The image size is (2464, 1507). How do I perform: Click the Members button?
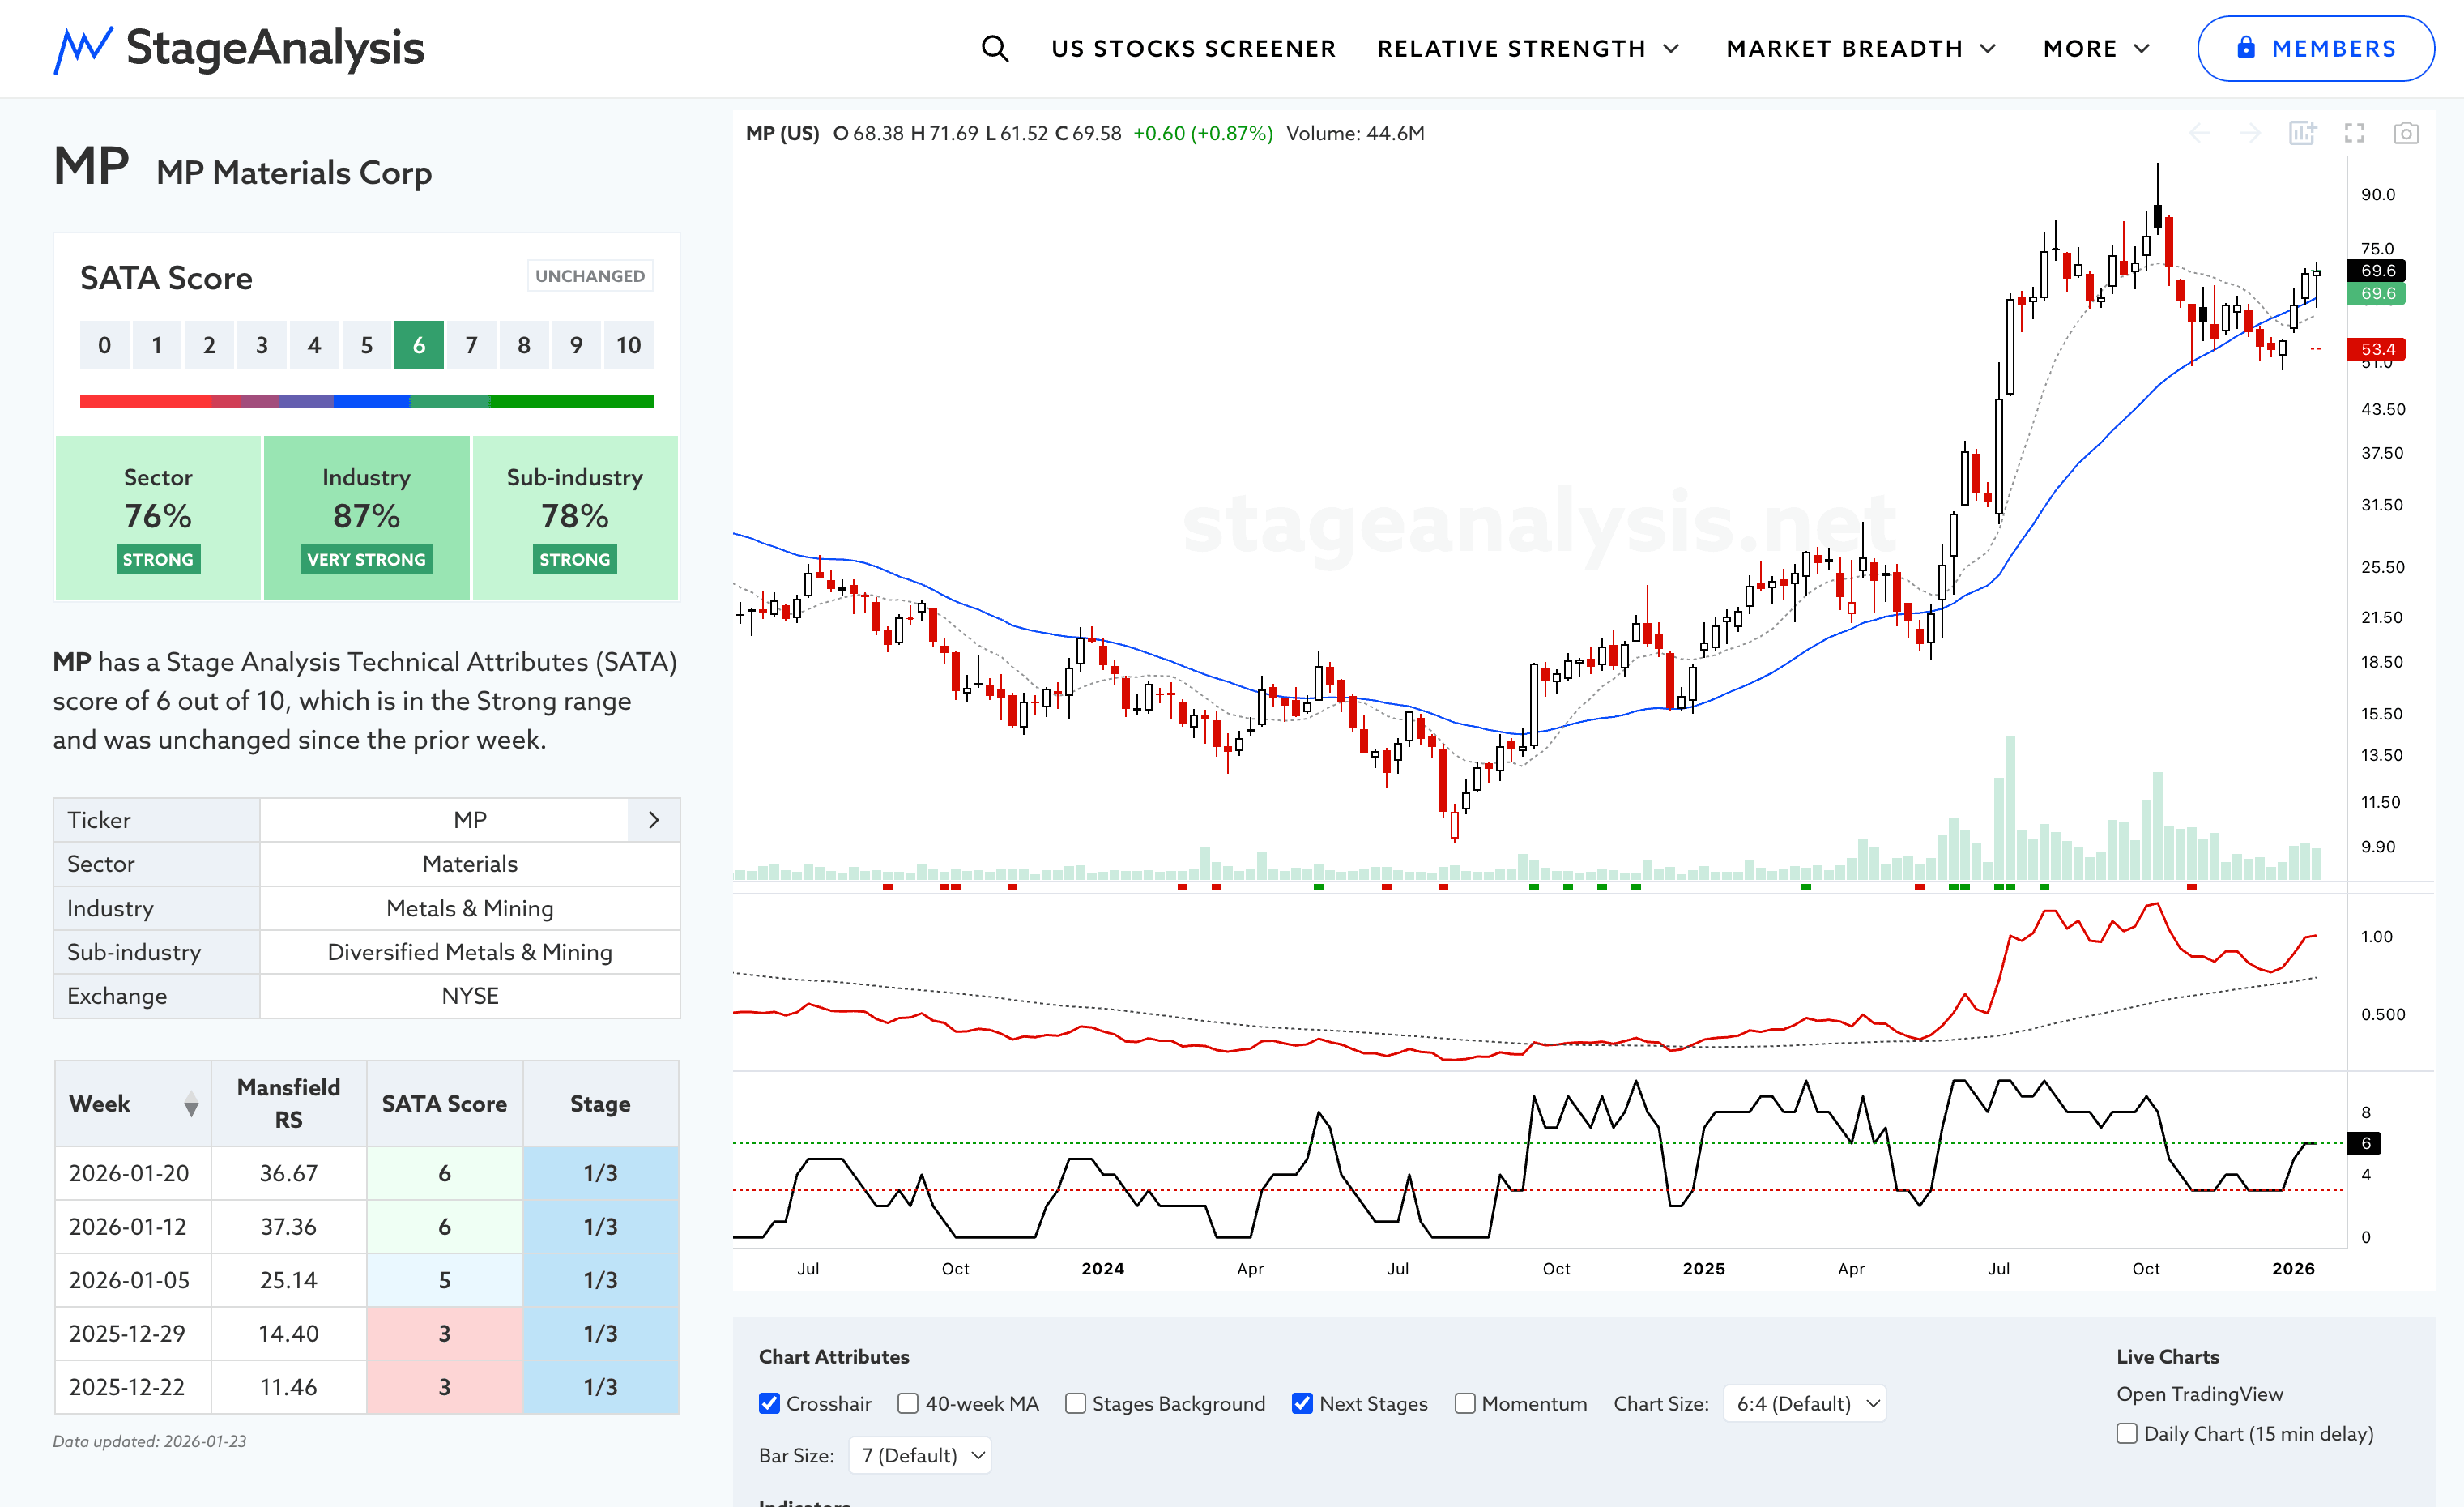[x=2315, y=48]
